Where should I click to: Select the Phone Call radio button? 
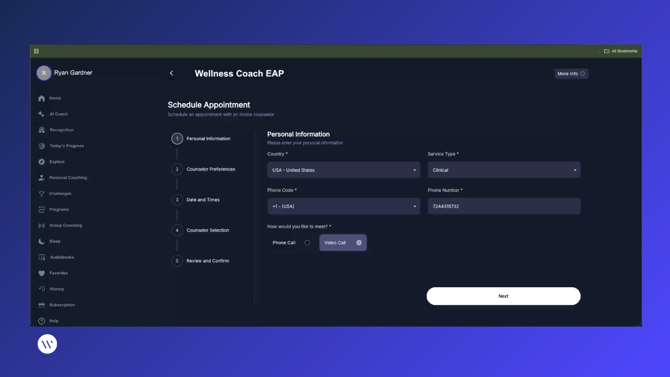point(307,242)
